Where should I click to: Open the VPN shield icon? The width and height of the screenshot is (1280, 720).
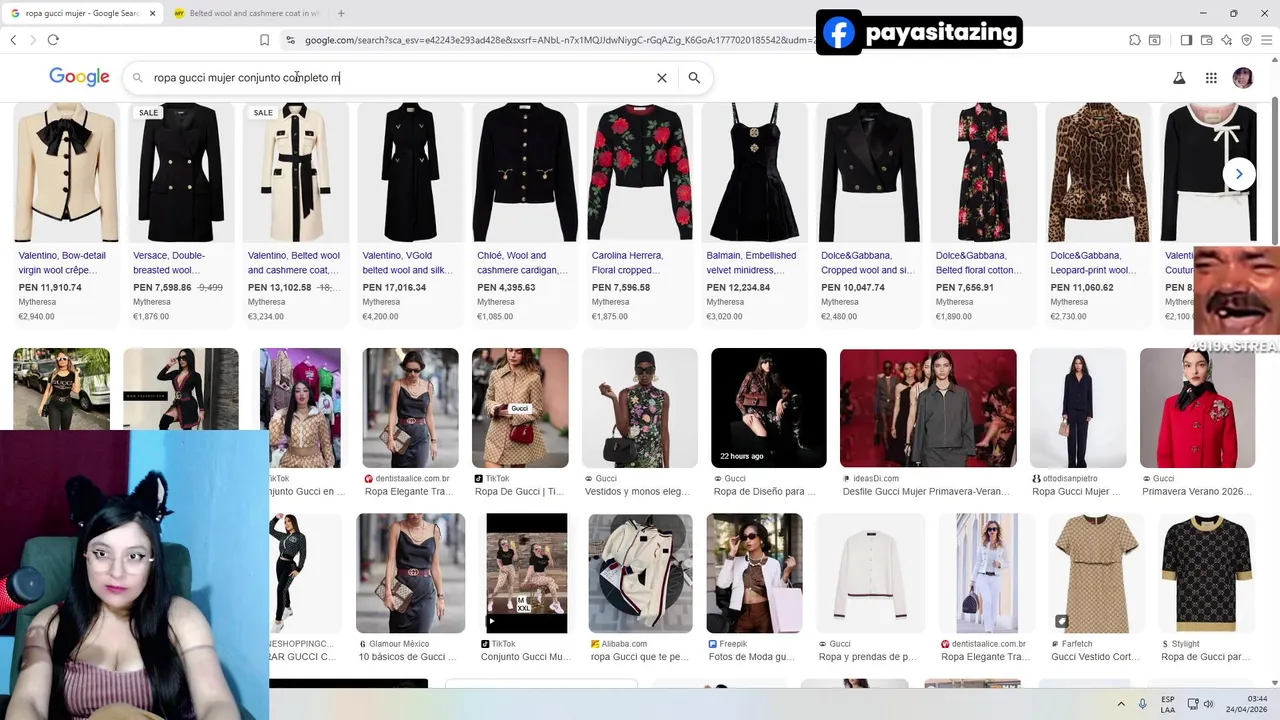pos(1246,40)
